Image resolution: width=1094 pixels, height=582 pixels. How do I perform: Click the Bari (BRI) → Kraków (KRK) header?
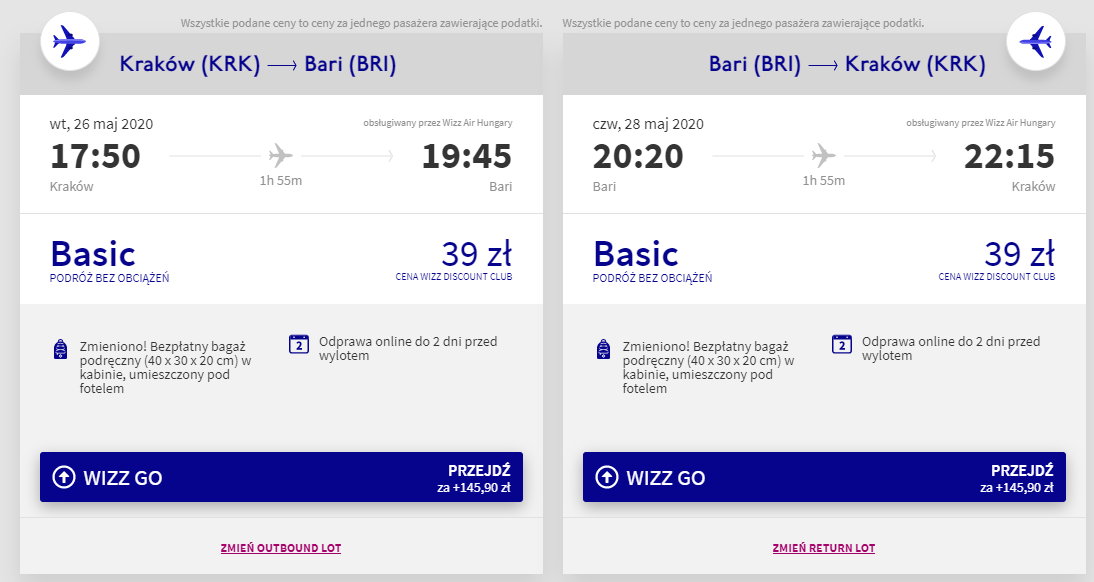847,65
